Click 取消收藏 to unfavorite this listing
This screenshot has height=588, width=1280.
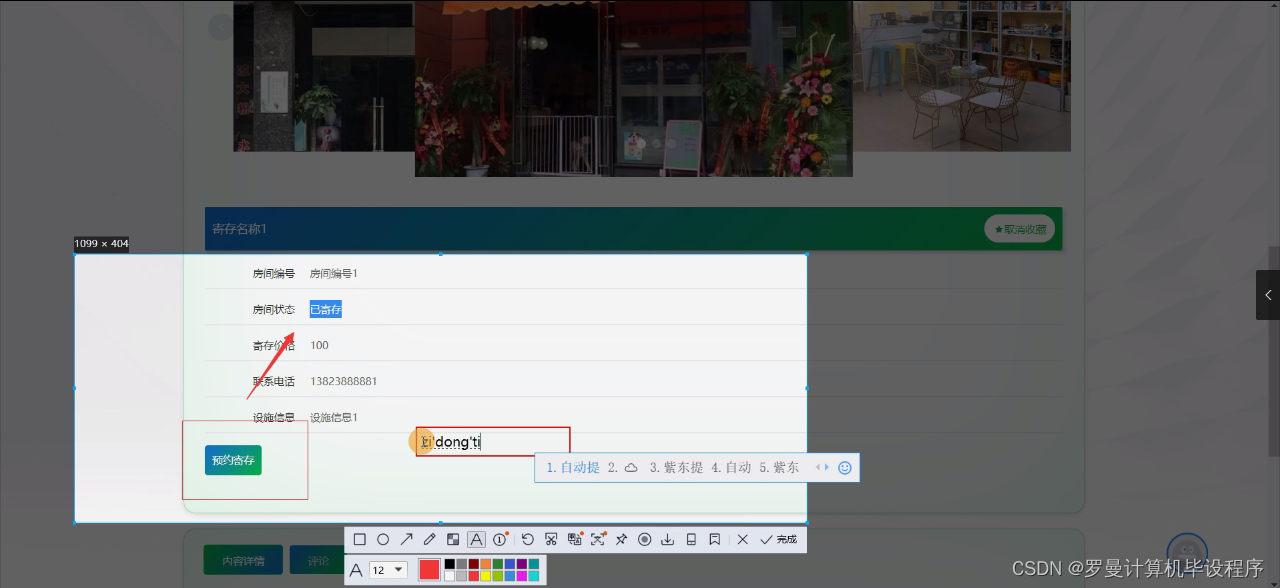[1019, 228]
